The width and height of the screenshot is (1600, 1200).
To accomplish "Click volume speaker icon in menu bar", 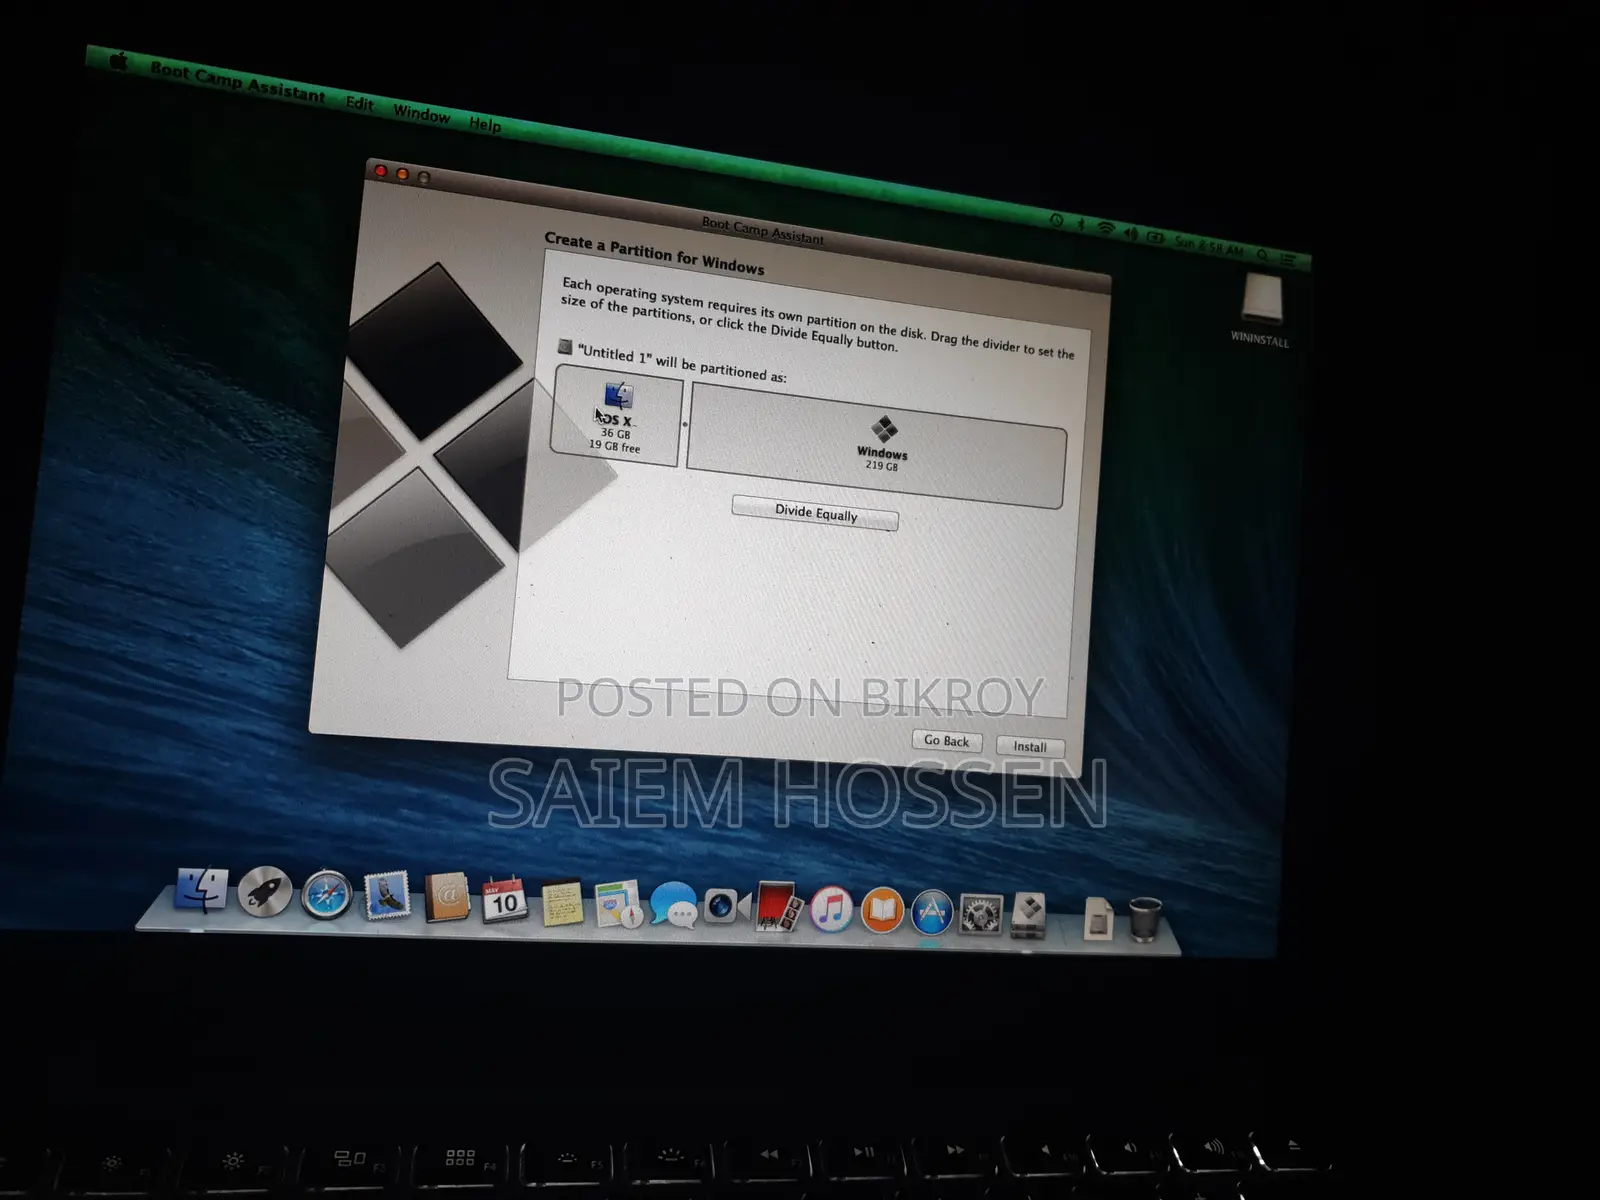I will (x=1131, y=233).
